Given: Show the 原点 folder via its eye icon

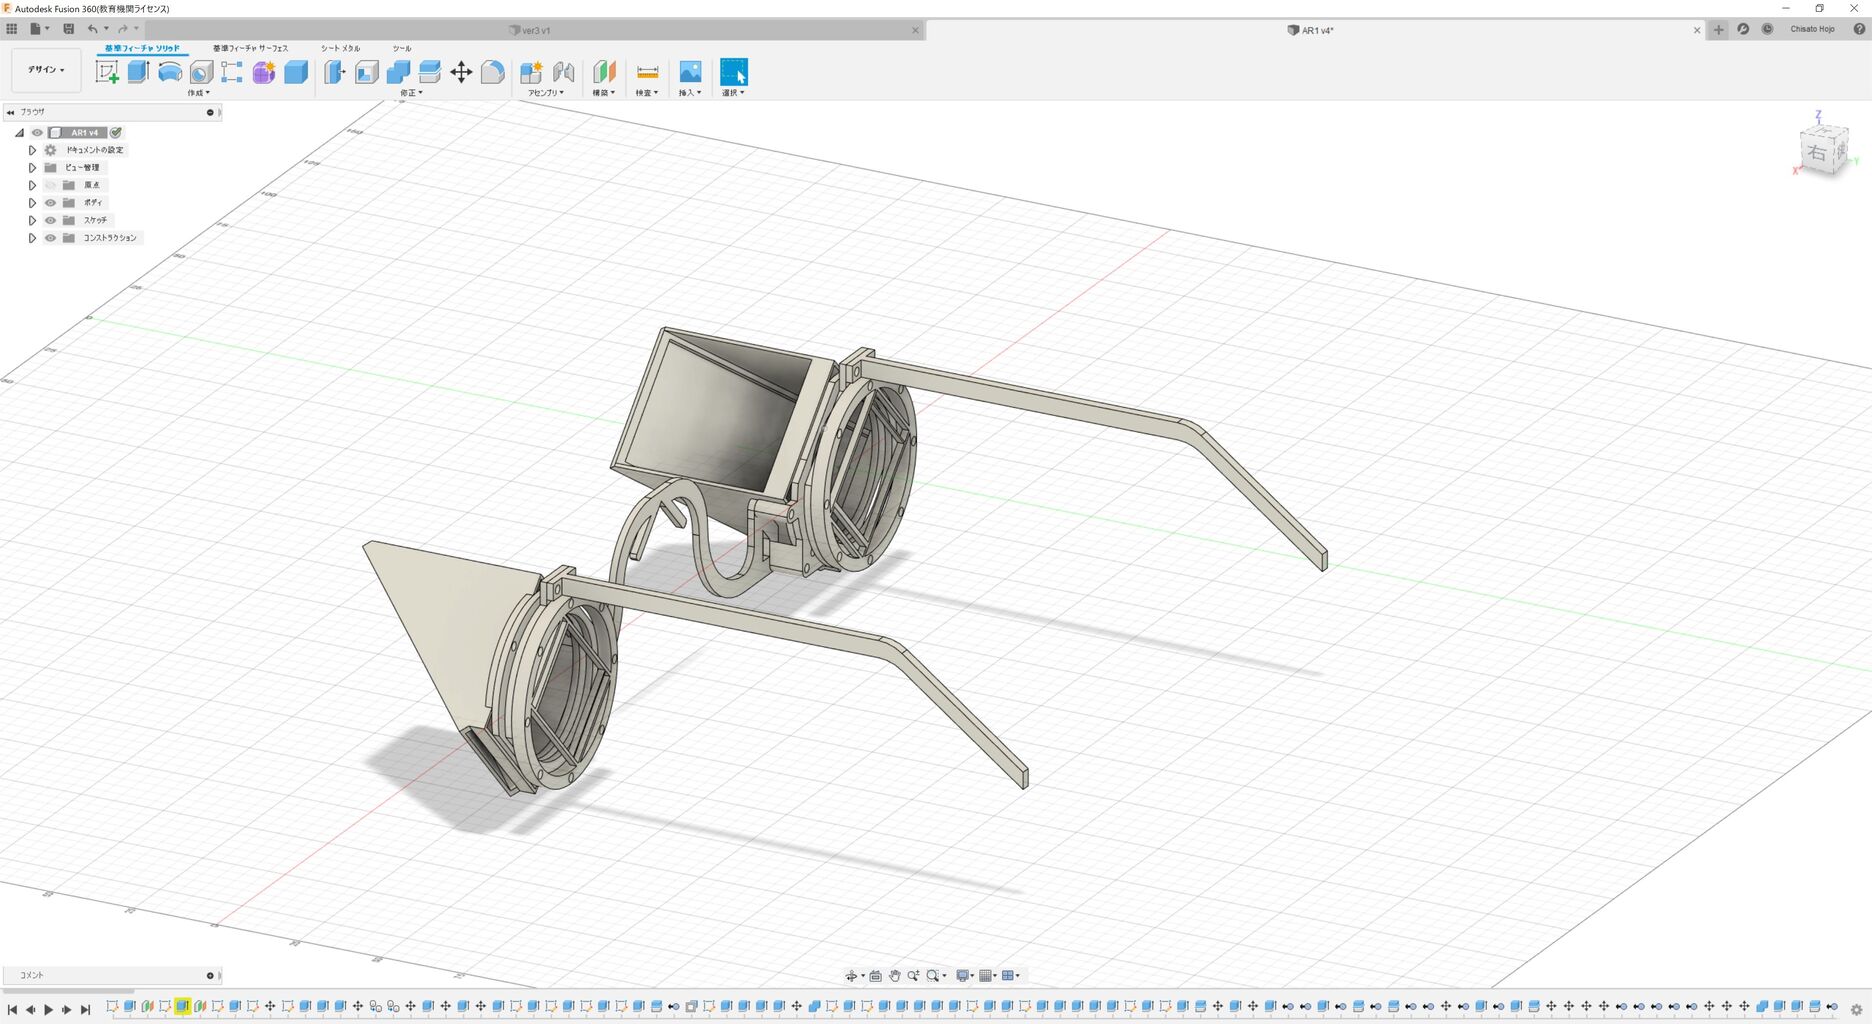Looking at the screenshot, I should (50, 185).
